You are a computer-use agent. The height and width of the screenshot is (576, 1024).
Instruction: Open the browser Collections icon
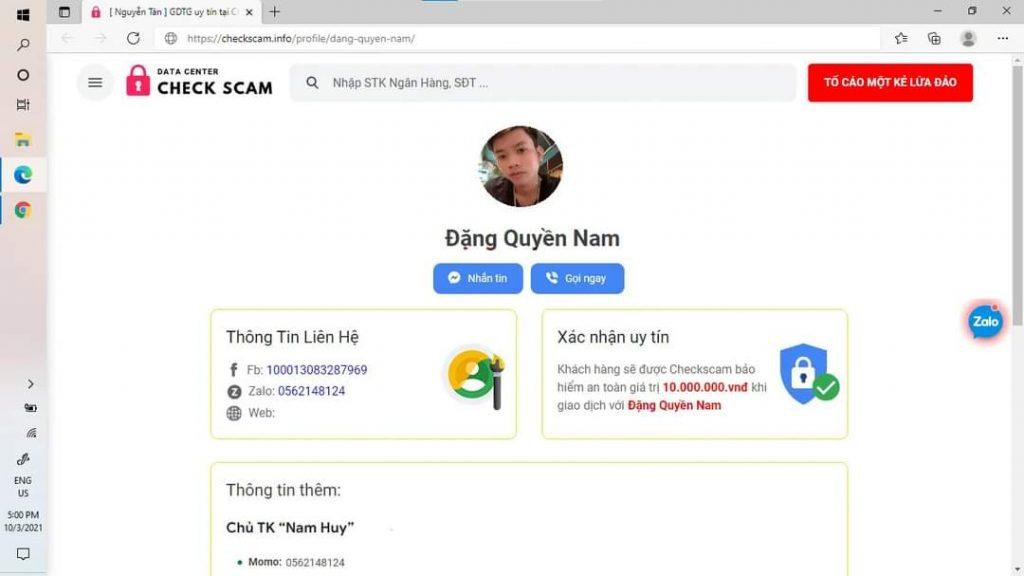click(x=935, y=39)
